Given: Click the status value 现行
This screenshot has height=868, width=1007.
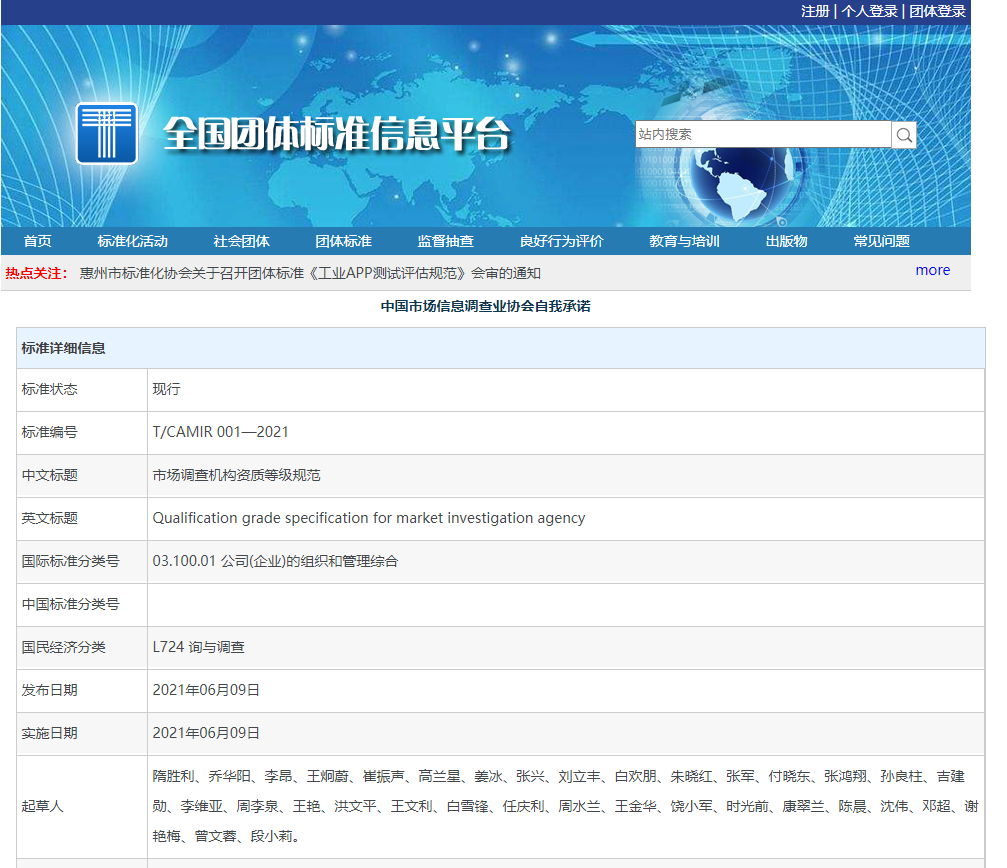Looking at the screenshot, I should pyautogui.click(x=166, y=389).
